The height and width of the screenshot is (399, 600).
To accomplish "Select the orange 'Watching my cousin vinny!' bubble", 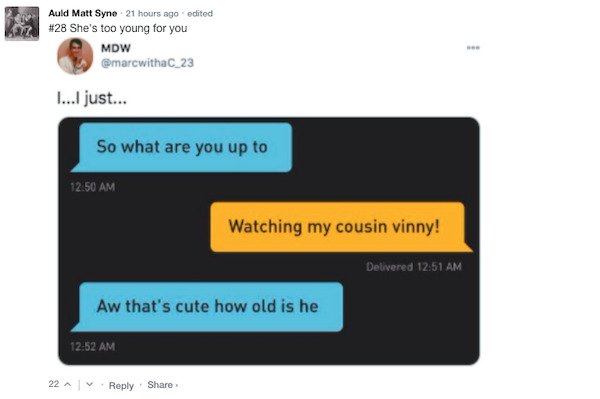I will (341, 227).
